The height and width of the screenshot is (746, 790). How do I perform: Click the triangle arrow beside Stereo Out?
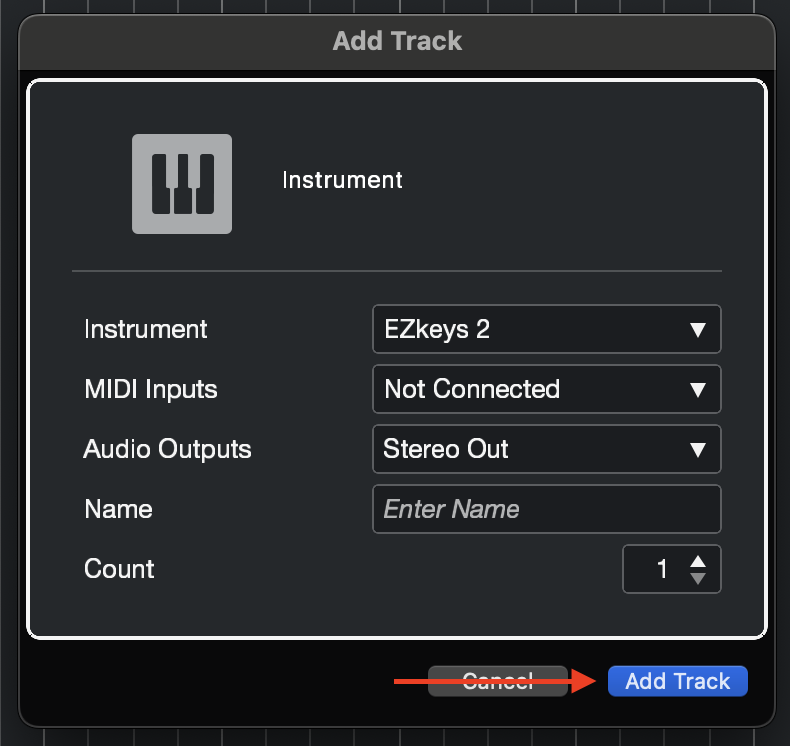coord(698,450)
